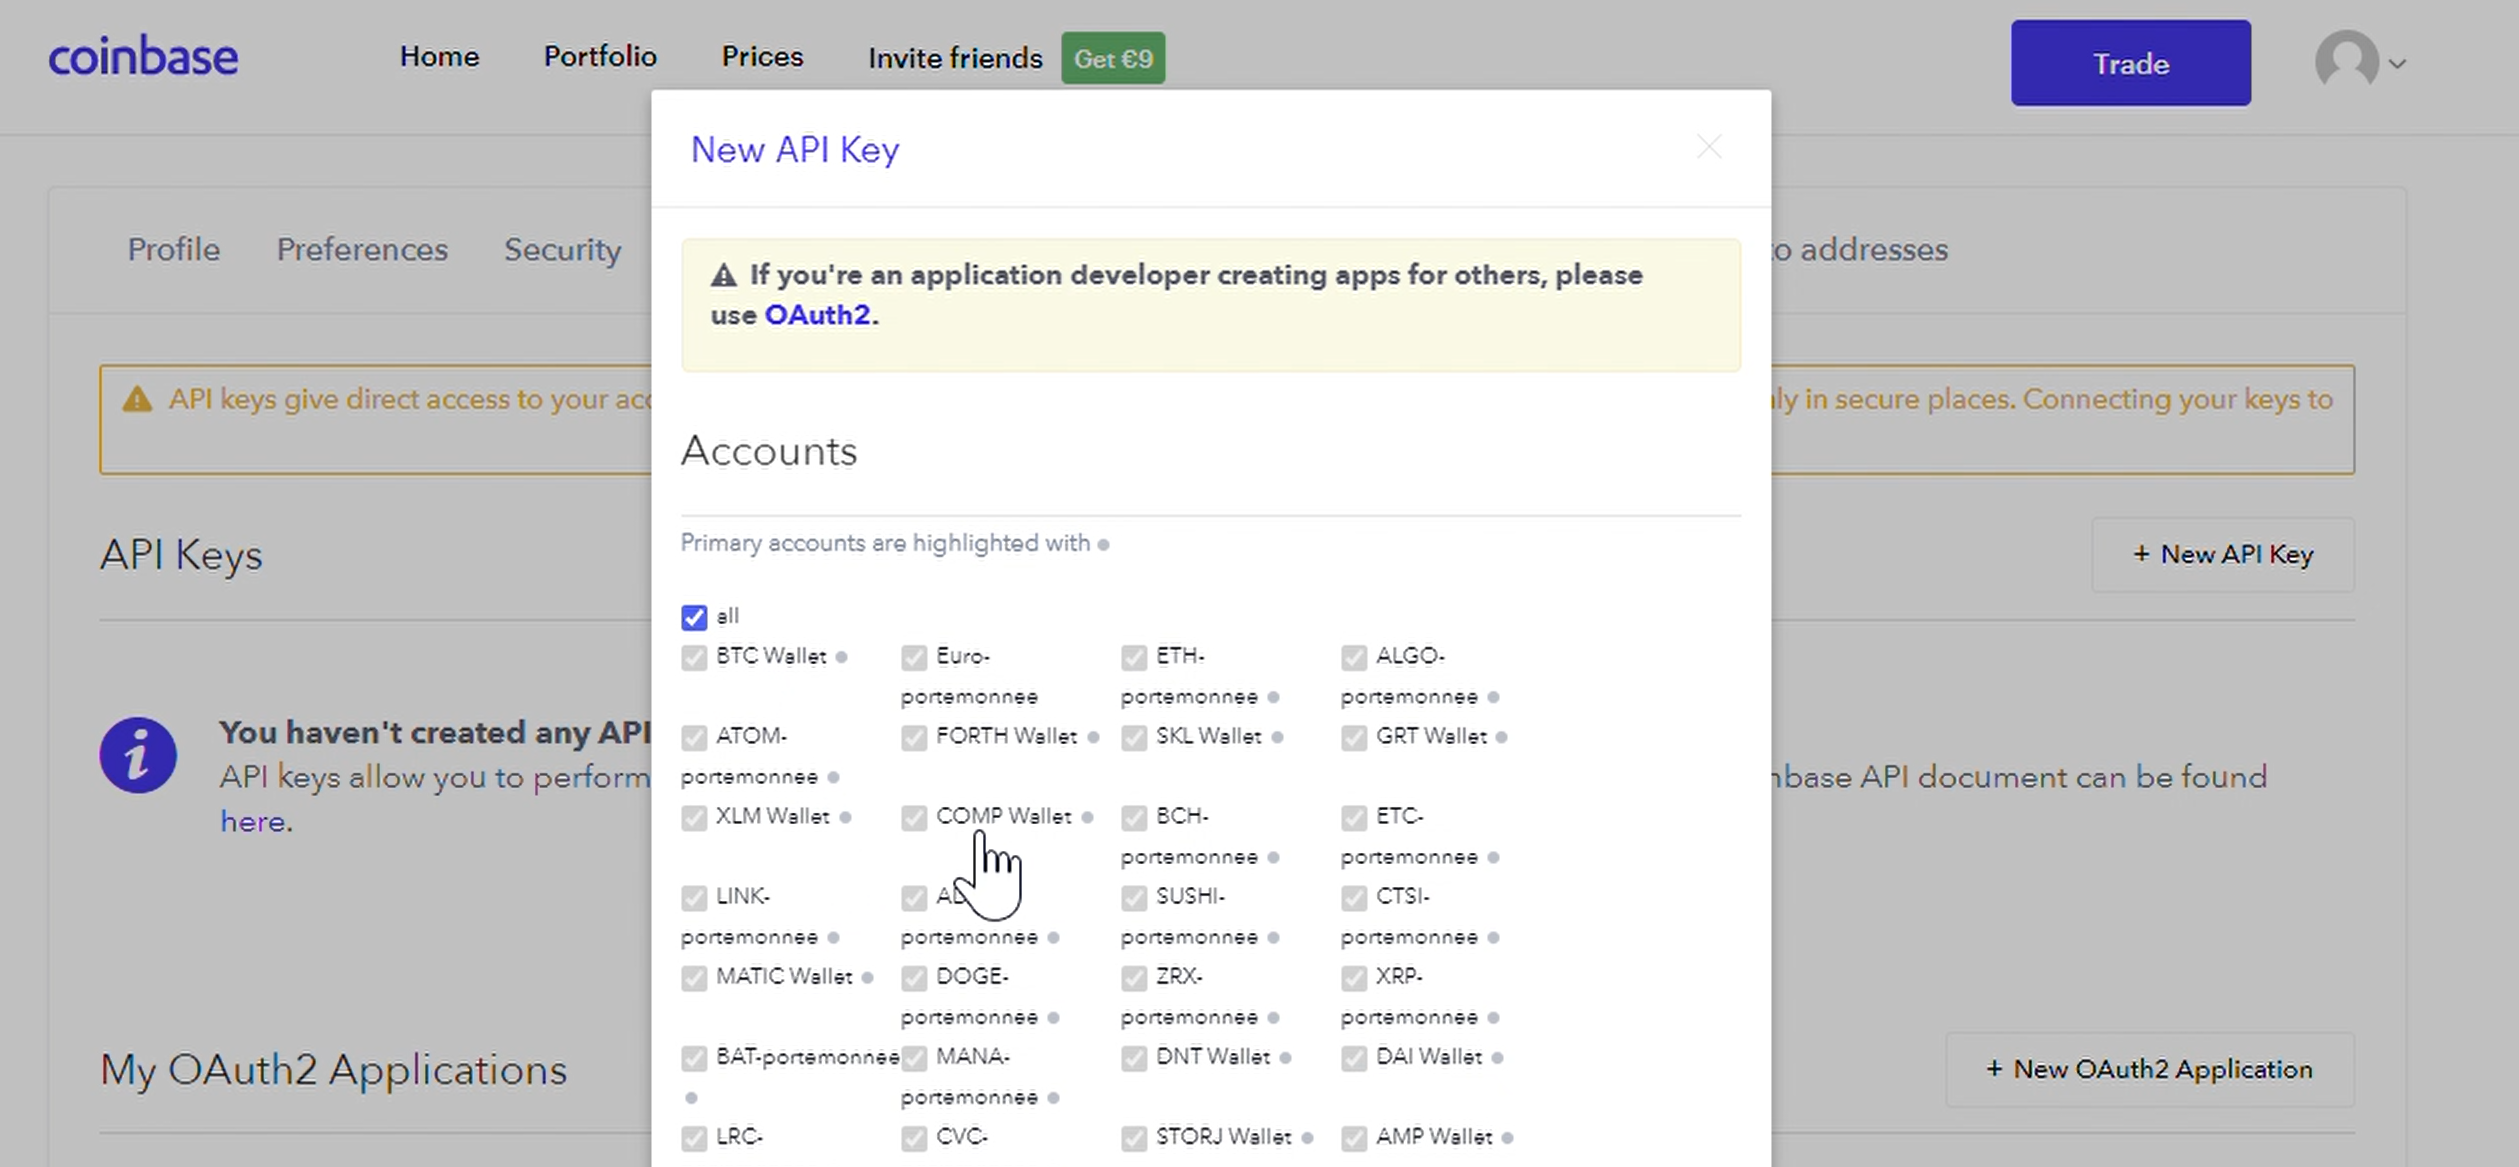This screenshot has width=2519, height=1167.
Task: Click 'Primary accounts are highlighted with' text
Action: (x=885, y=543)
